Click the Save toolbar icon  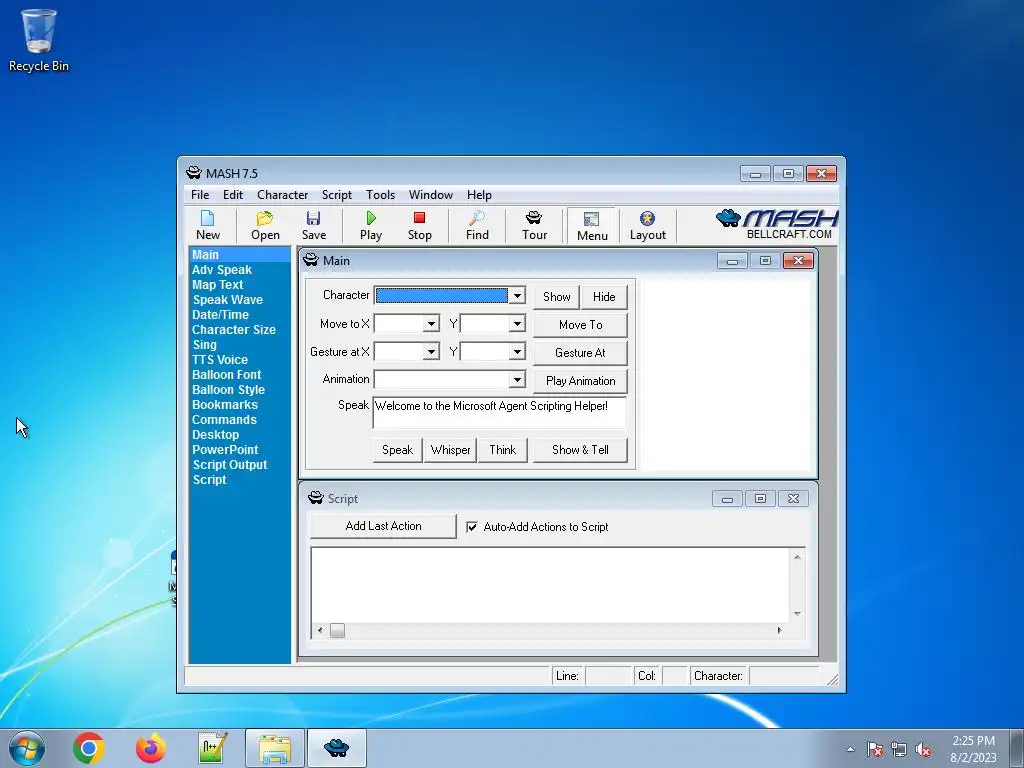pos(313,225)
